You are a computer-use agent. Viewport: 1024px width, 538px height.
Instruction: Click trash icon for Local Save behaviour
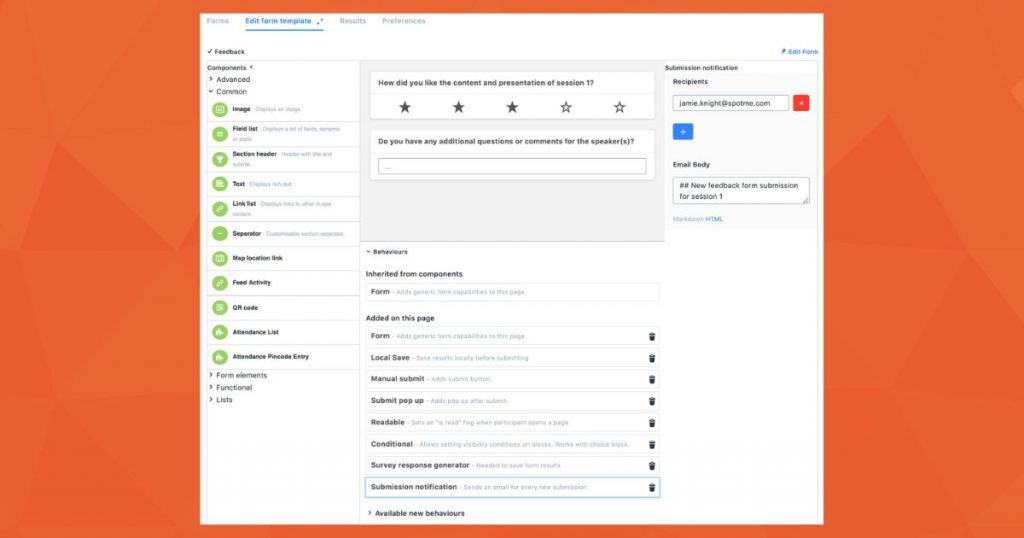[652, 358]
